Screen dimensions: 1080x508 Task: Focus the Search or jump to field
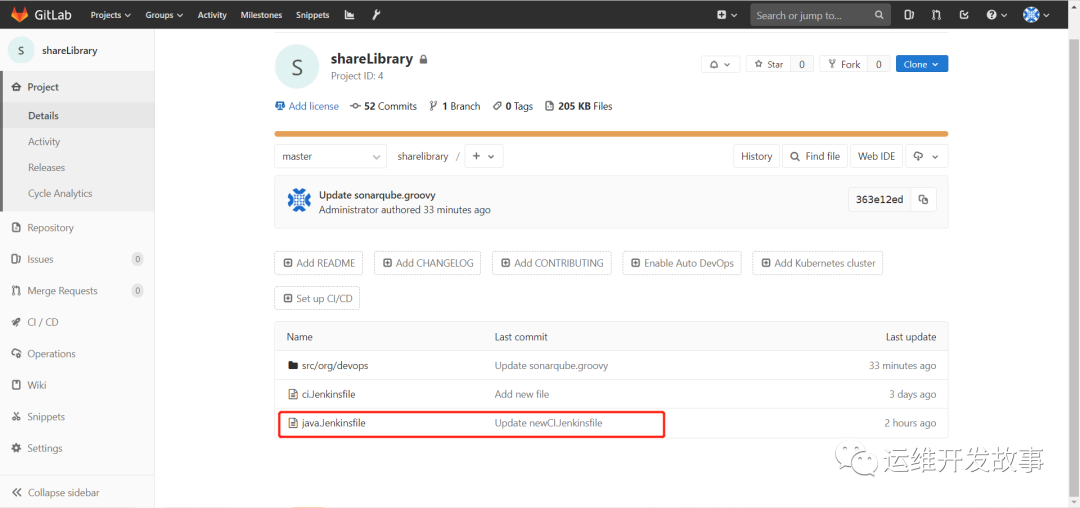pos(820,14)
